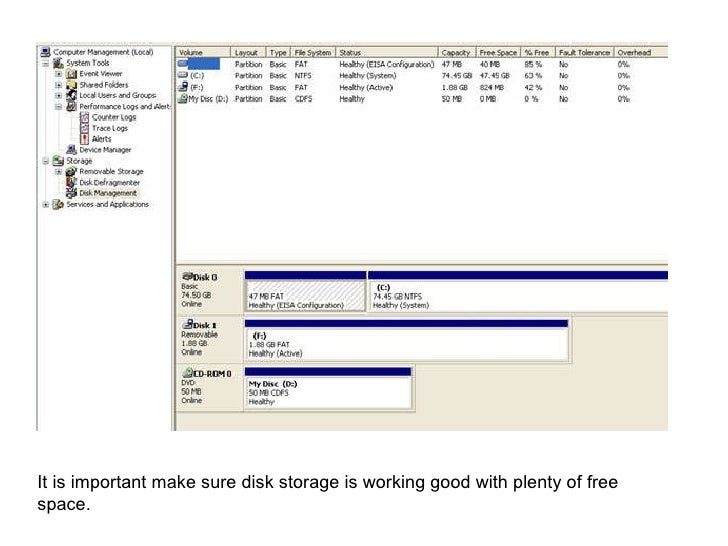Select the Device Manager tree label
The width and height of the screenshot is (728, 546).
105,150
